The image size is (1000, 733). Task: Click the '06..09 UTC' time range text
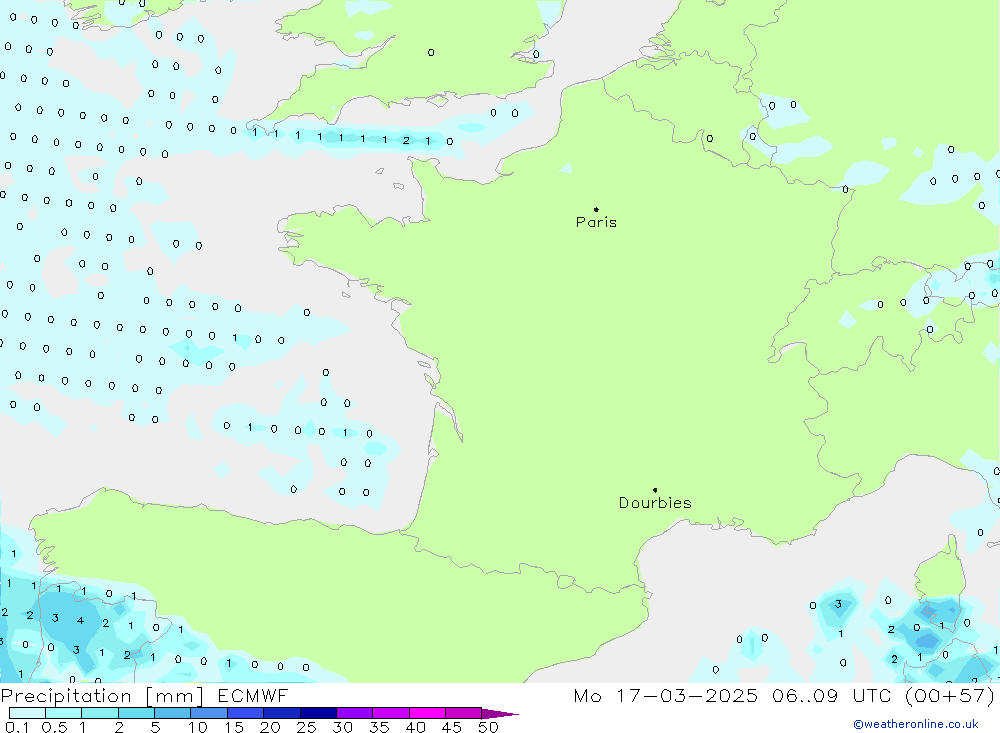831,695
